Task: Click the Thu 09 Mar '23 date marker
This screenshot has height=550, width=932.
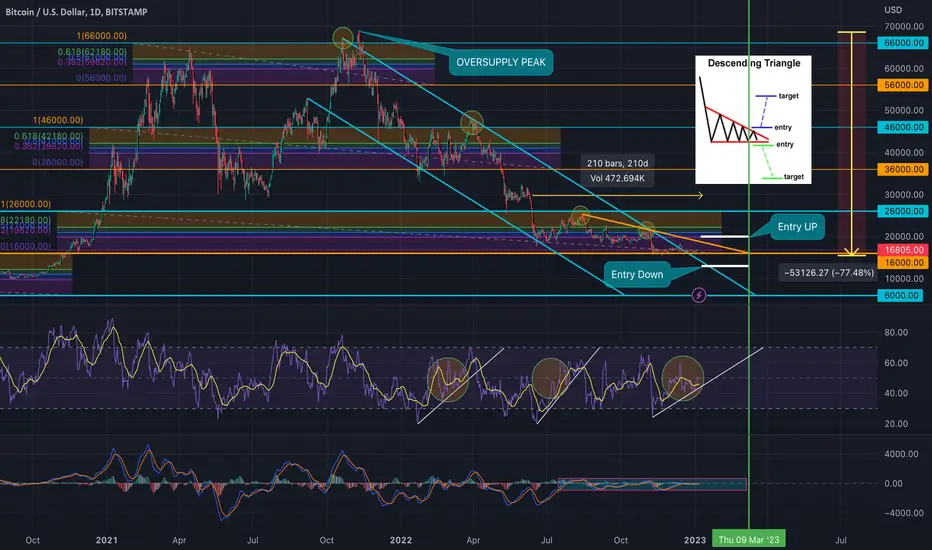Action: click(x=749, y=539)
